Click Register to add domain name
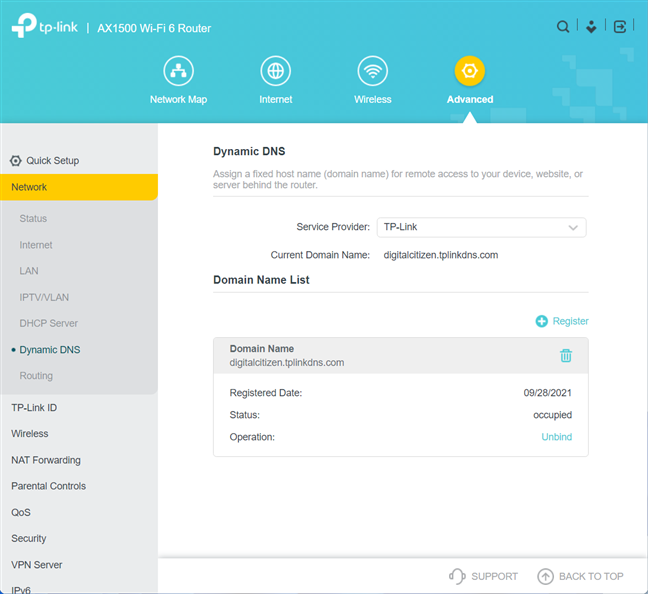Screen dimensions: 648x594 [562, 321]
